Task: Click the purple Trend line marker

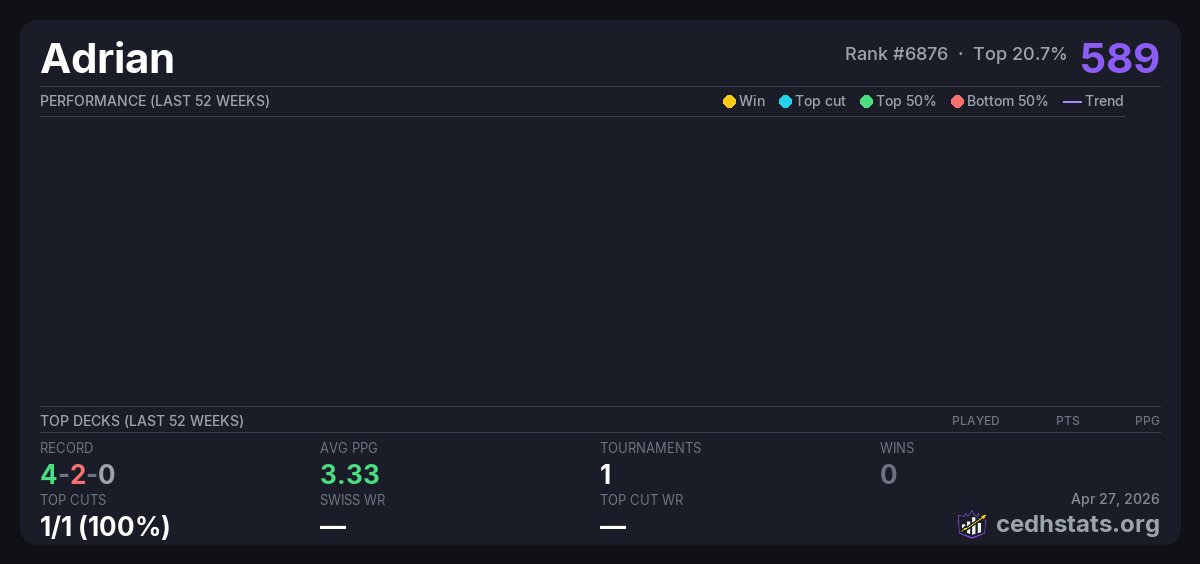Action: pos(1072,101)
